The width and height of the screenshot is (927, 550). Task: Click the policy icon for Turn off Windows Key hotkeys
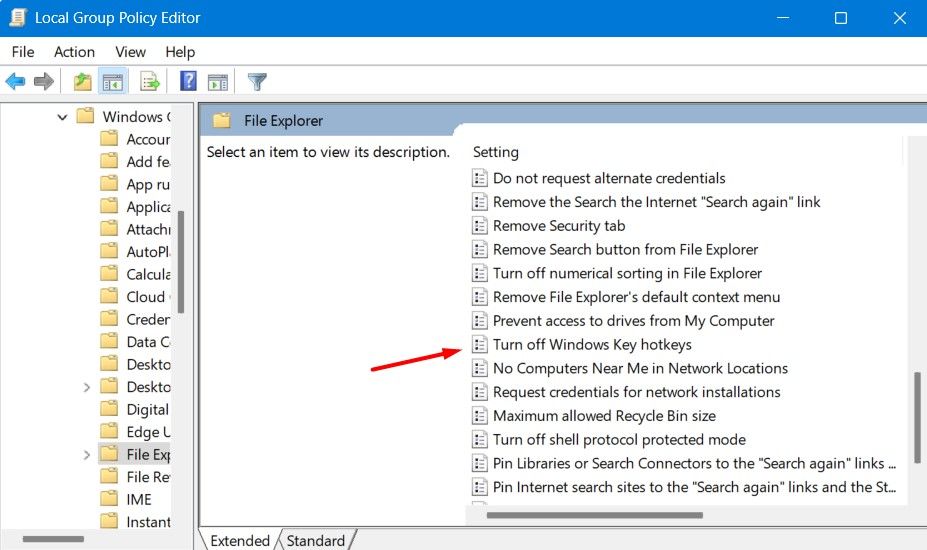coord(479,345)
